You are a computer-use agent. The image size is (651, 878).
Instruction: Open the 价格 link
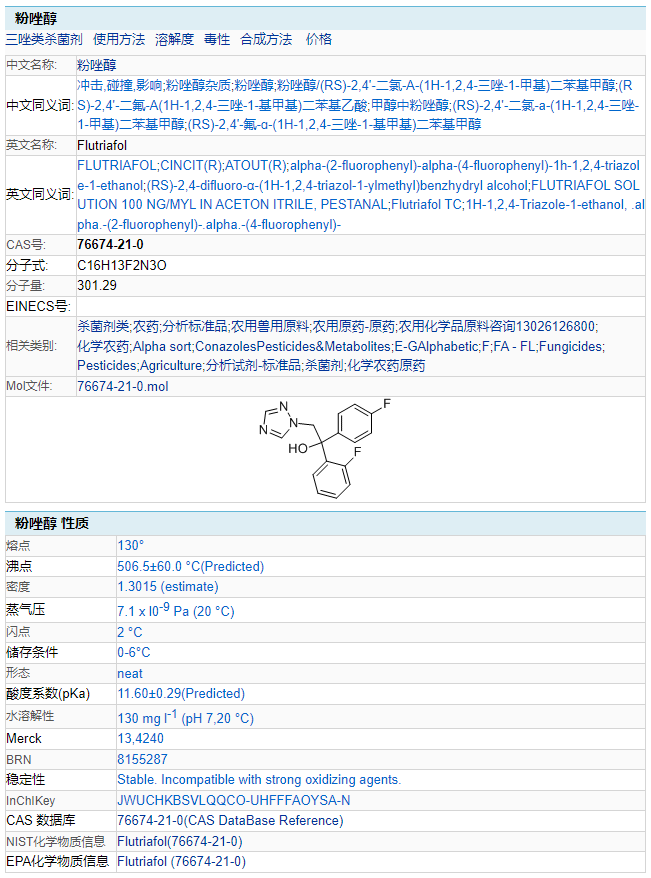pyautogui.click(x=319, y=39)
